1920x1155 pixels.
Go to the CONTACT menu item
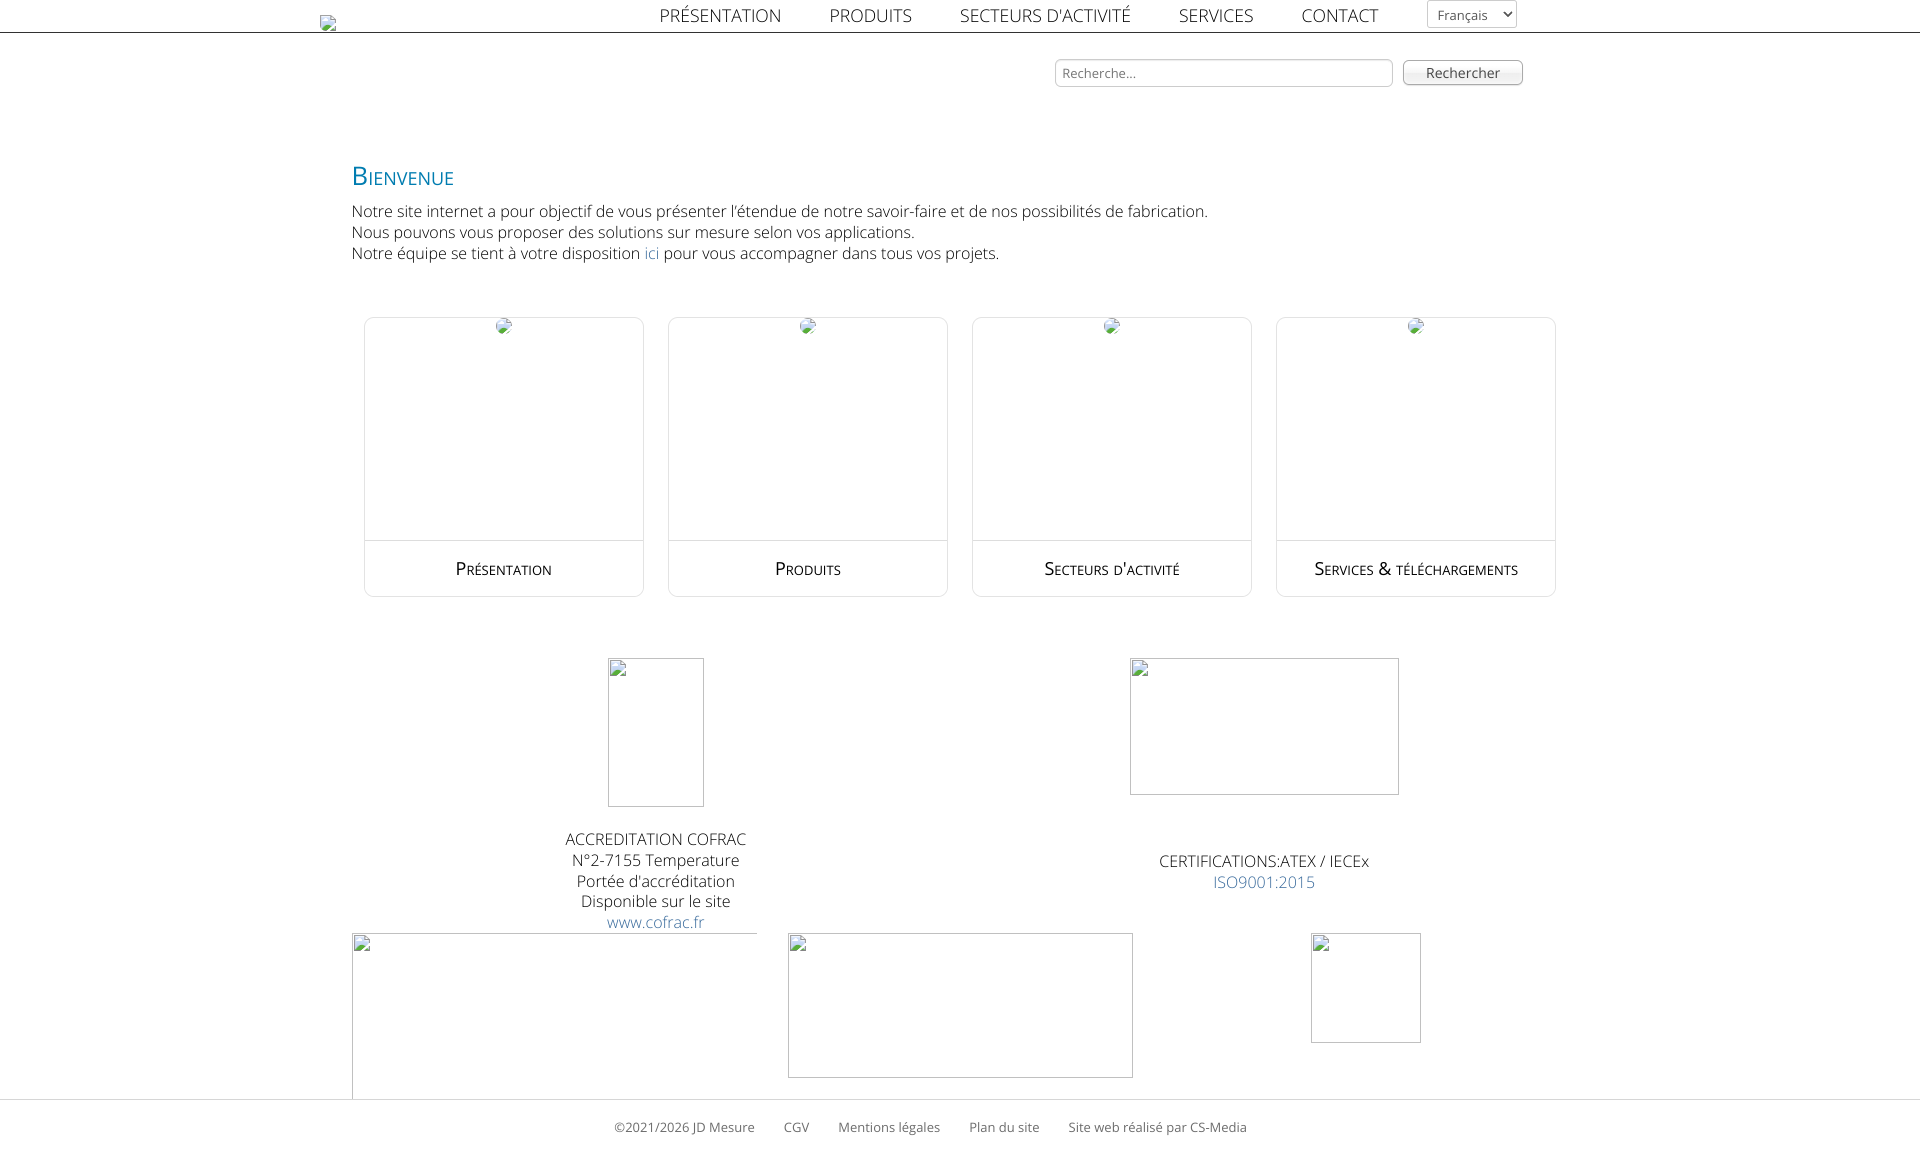pyautogui.click(x=1339, y=16)
